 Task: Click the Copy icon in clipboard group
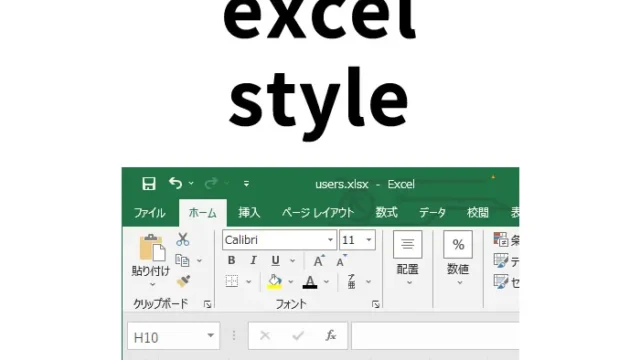[x=182, y=260]
